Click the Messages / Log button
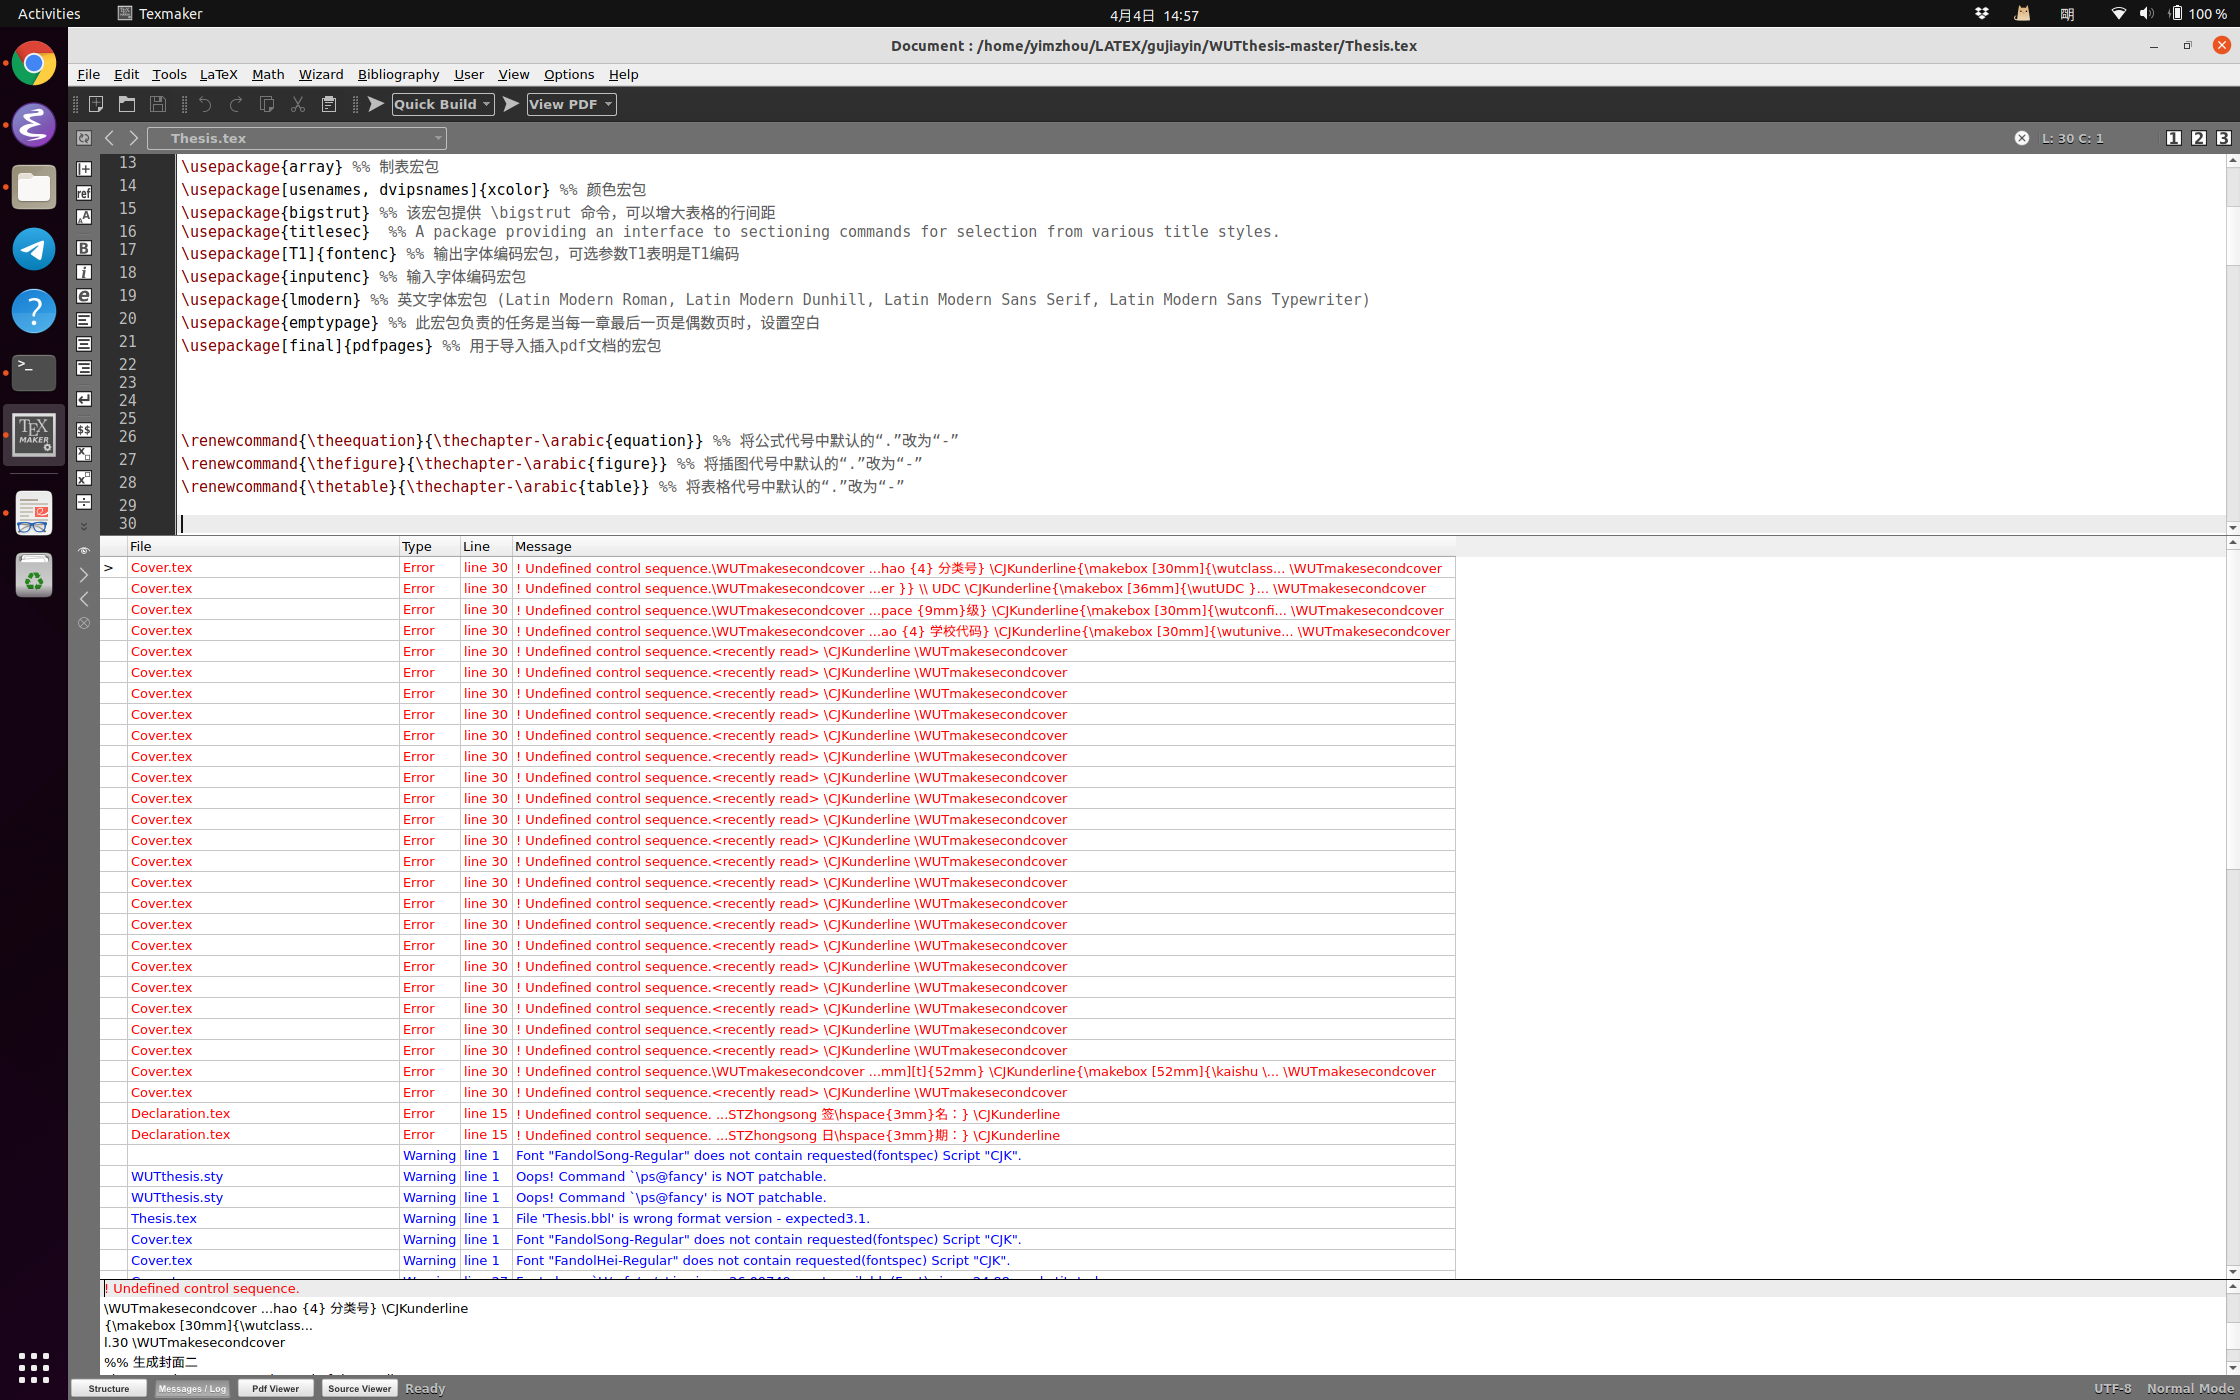This screenshot has width=2240, height=1400. [192, 1388]
